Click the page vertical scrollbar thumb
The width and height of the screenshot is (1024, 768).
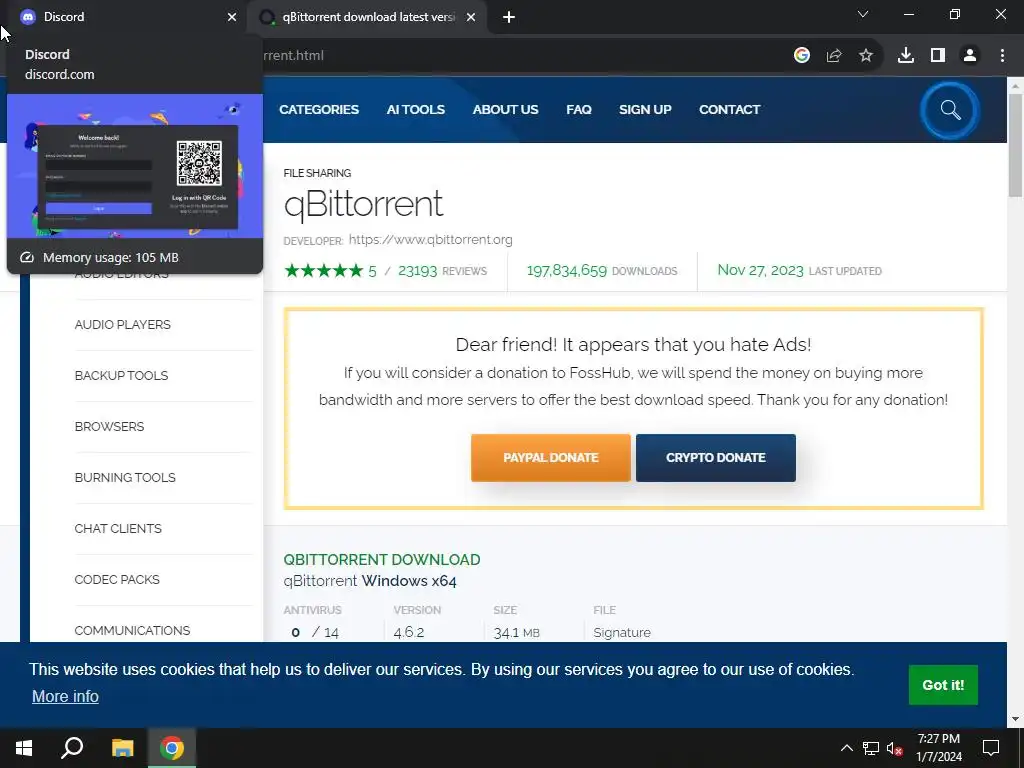(x=1015, y=145)
